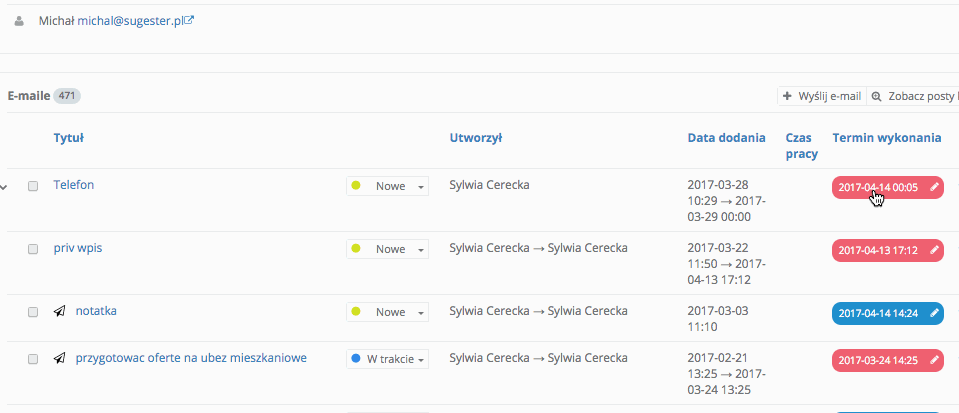Click pencil icon on blue 2017-04-14 14:24 deadline
959x413 pixels.
click(934, 313)
